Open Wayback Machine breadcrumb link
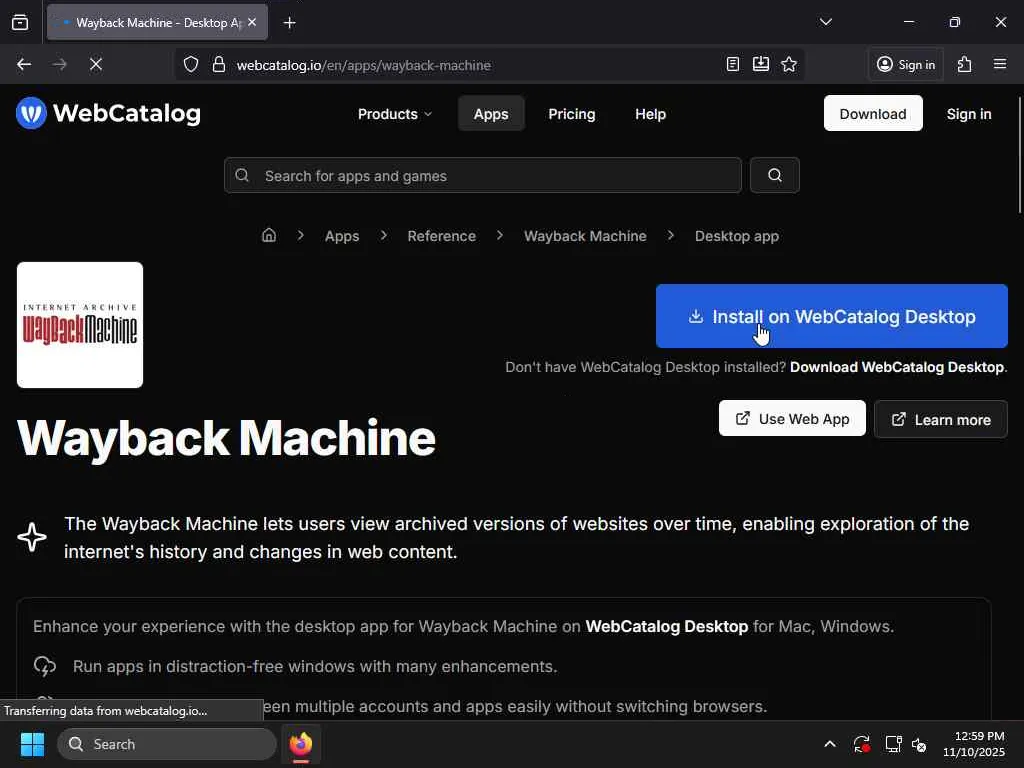1024x768 pixels. pos(585,236)
